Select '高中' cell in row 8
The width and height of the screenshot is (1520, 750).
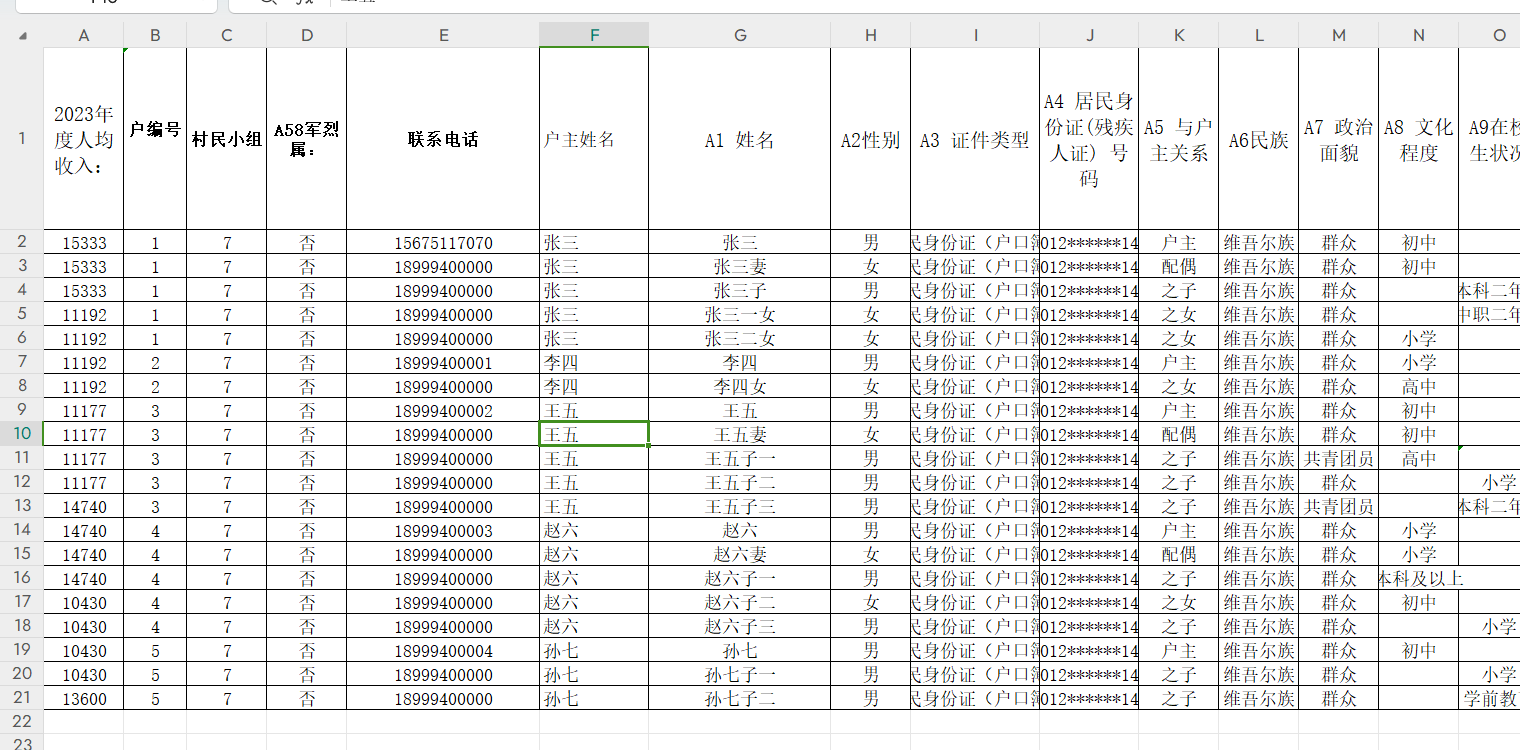point(1419,386)
